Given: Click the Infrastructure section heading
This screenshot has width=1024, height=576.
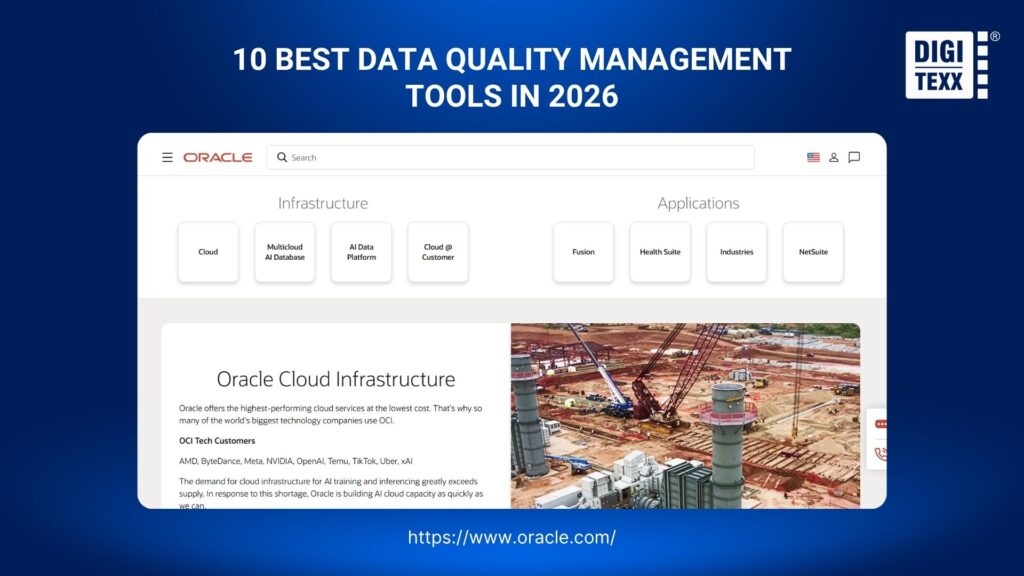Looking at the screenshot, I should [323, 203].
